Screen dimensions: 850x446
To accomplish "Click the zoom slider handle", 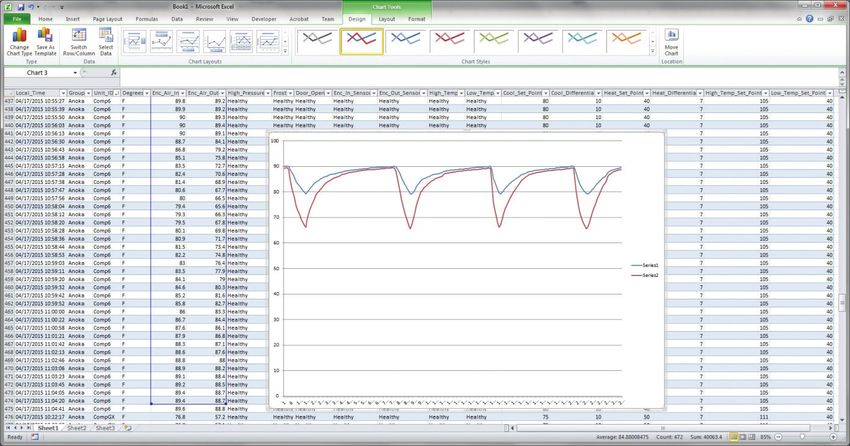I will point(802,437).
